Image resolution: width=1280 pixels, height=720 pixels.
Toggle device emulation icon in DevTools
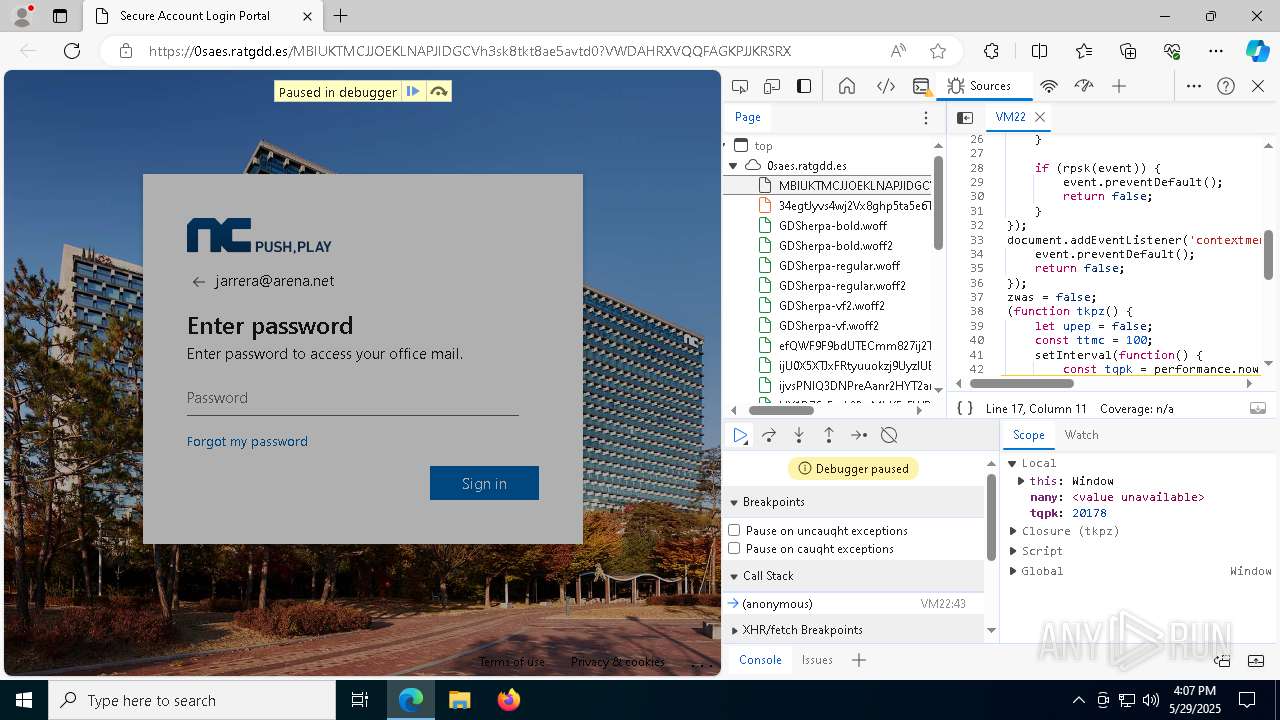[x=772, y=86]
